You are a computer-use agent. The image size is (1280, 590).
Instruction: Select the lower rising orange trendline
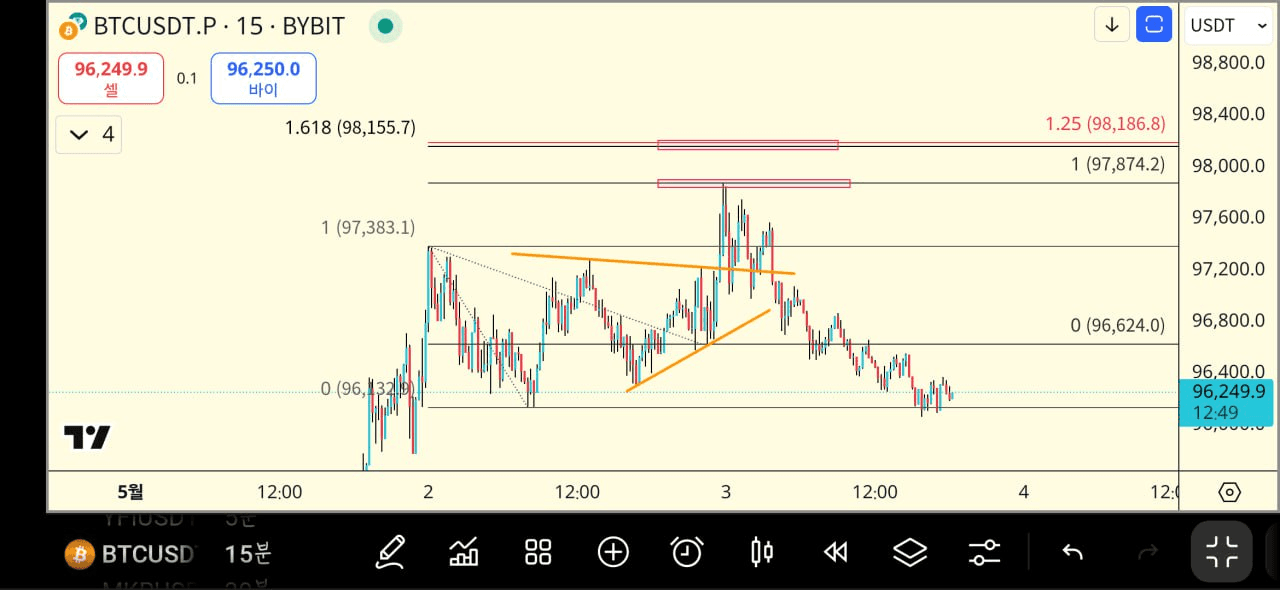[699, 350]
